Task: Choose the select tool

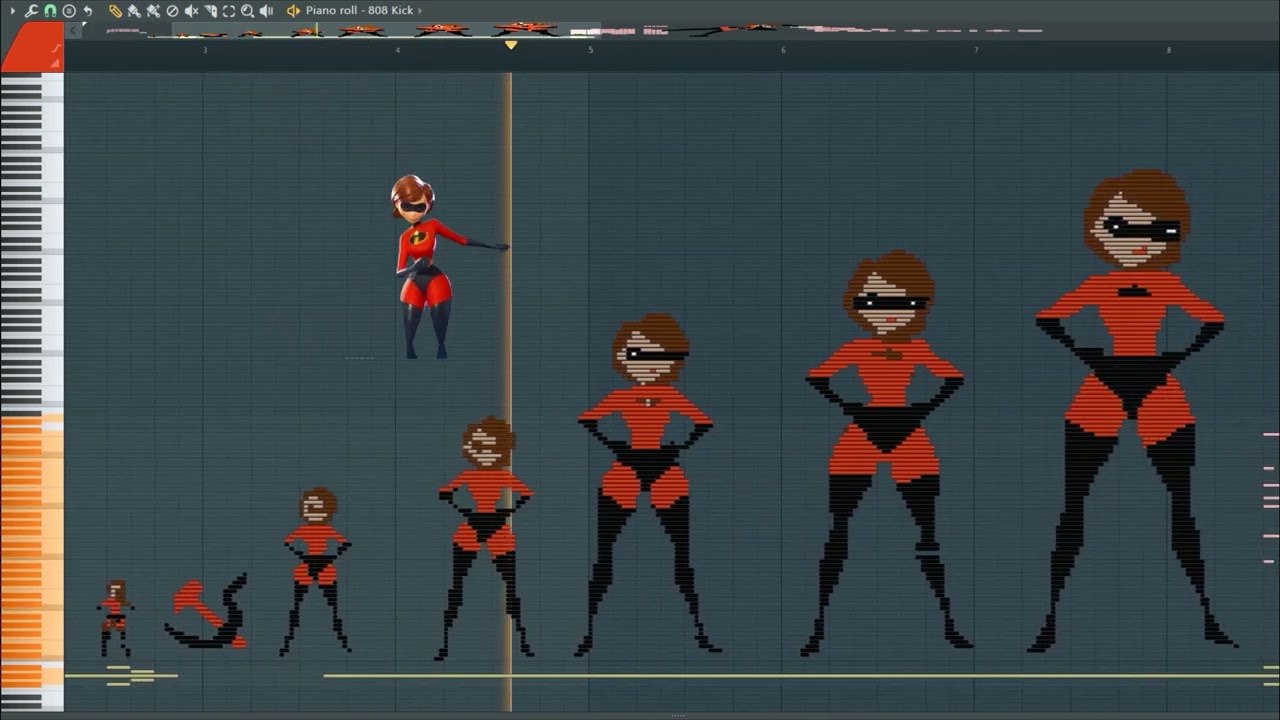Action: (x=229, y=10)
